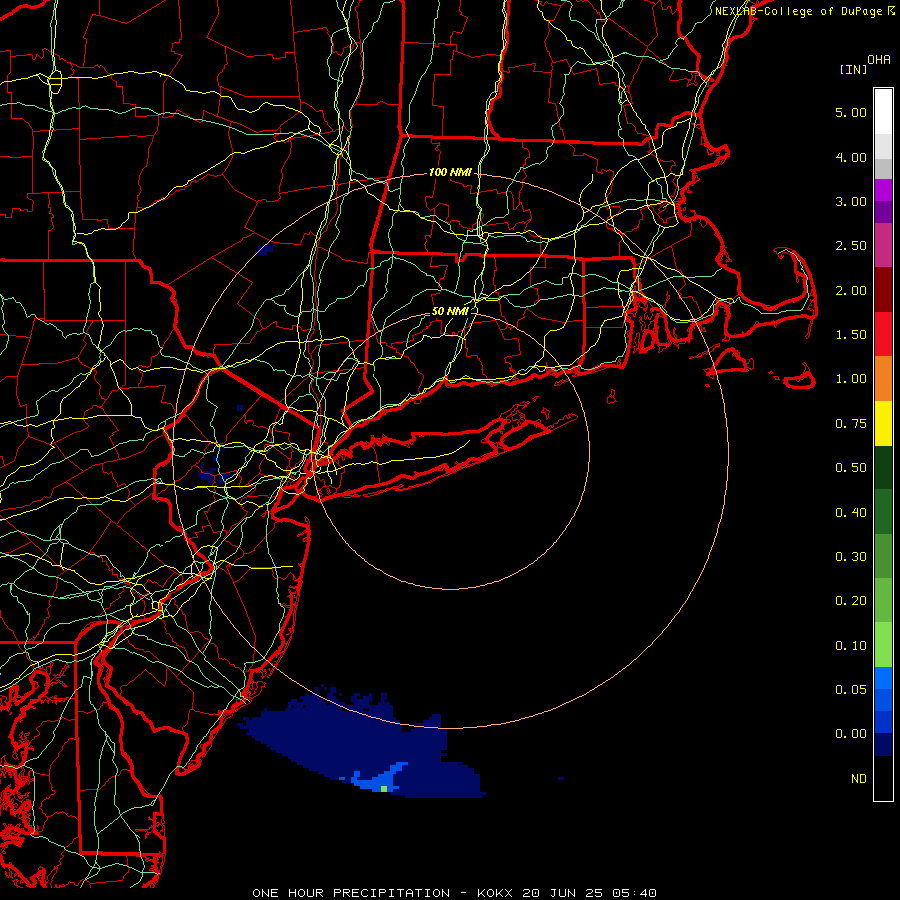Click the 0.20 legend value
This screenshot has height=900, width=900.
[x=851, y=601]
